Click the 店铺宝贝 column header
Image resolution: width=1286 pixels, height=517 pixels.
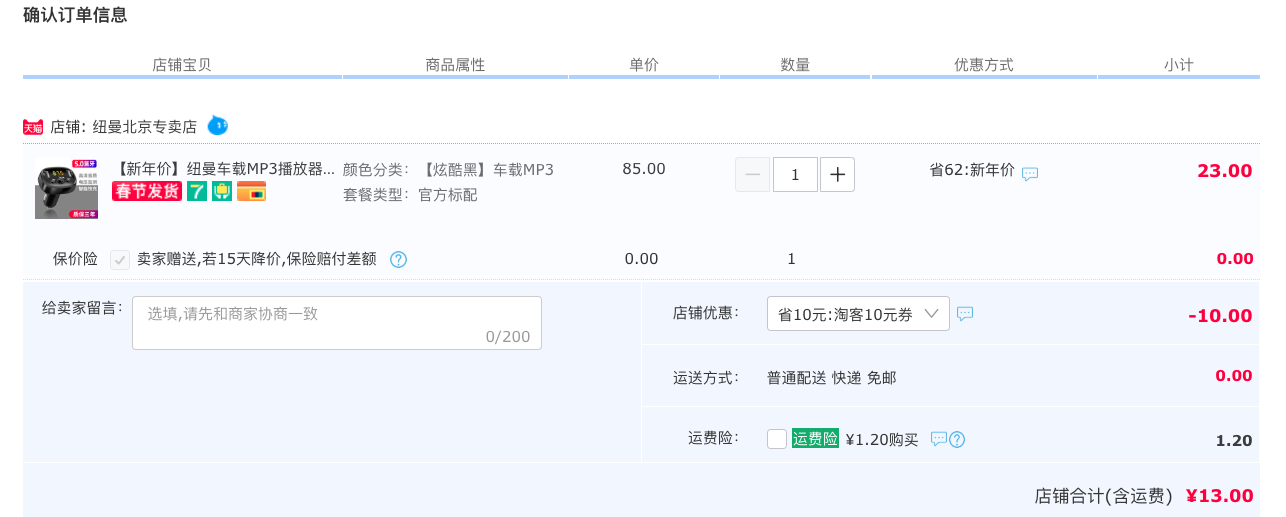(182, 65)
